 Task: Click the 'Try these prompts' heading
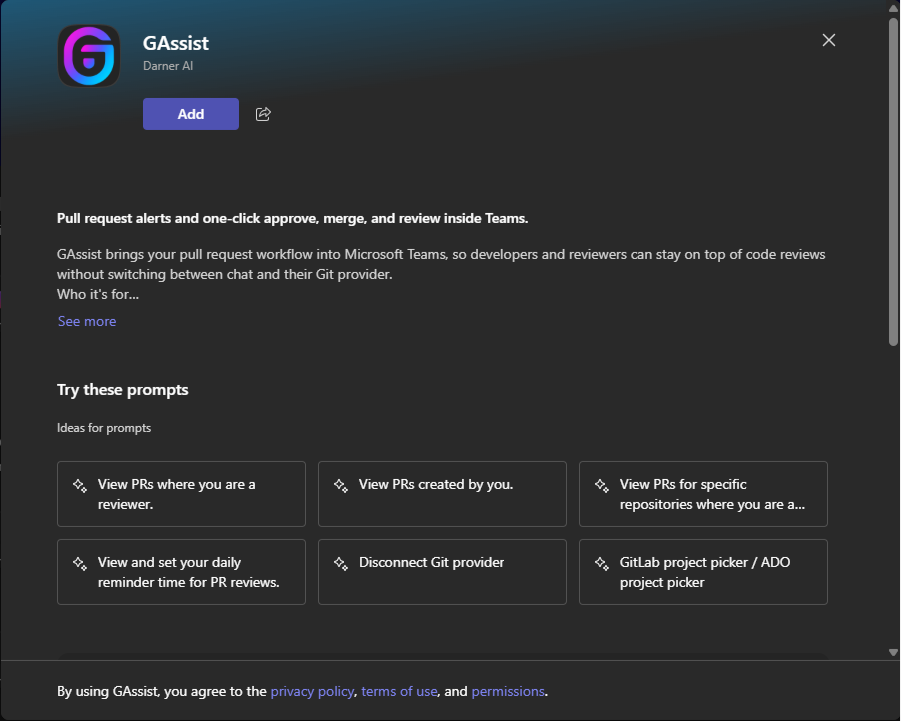tap(122, 390)
